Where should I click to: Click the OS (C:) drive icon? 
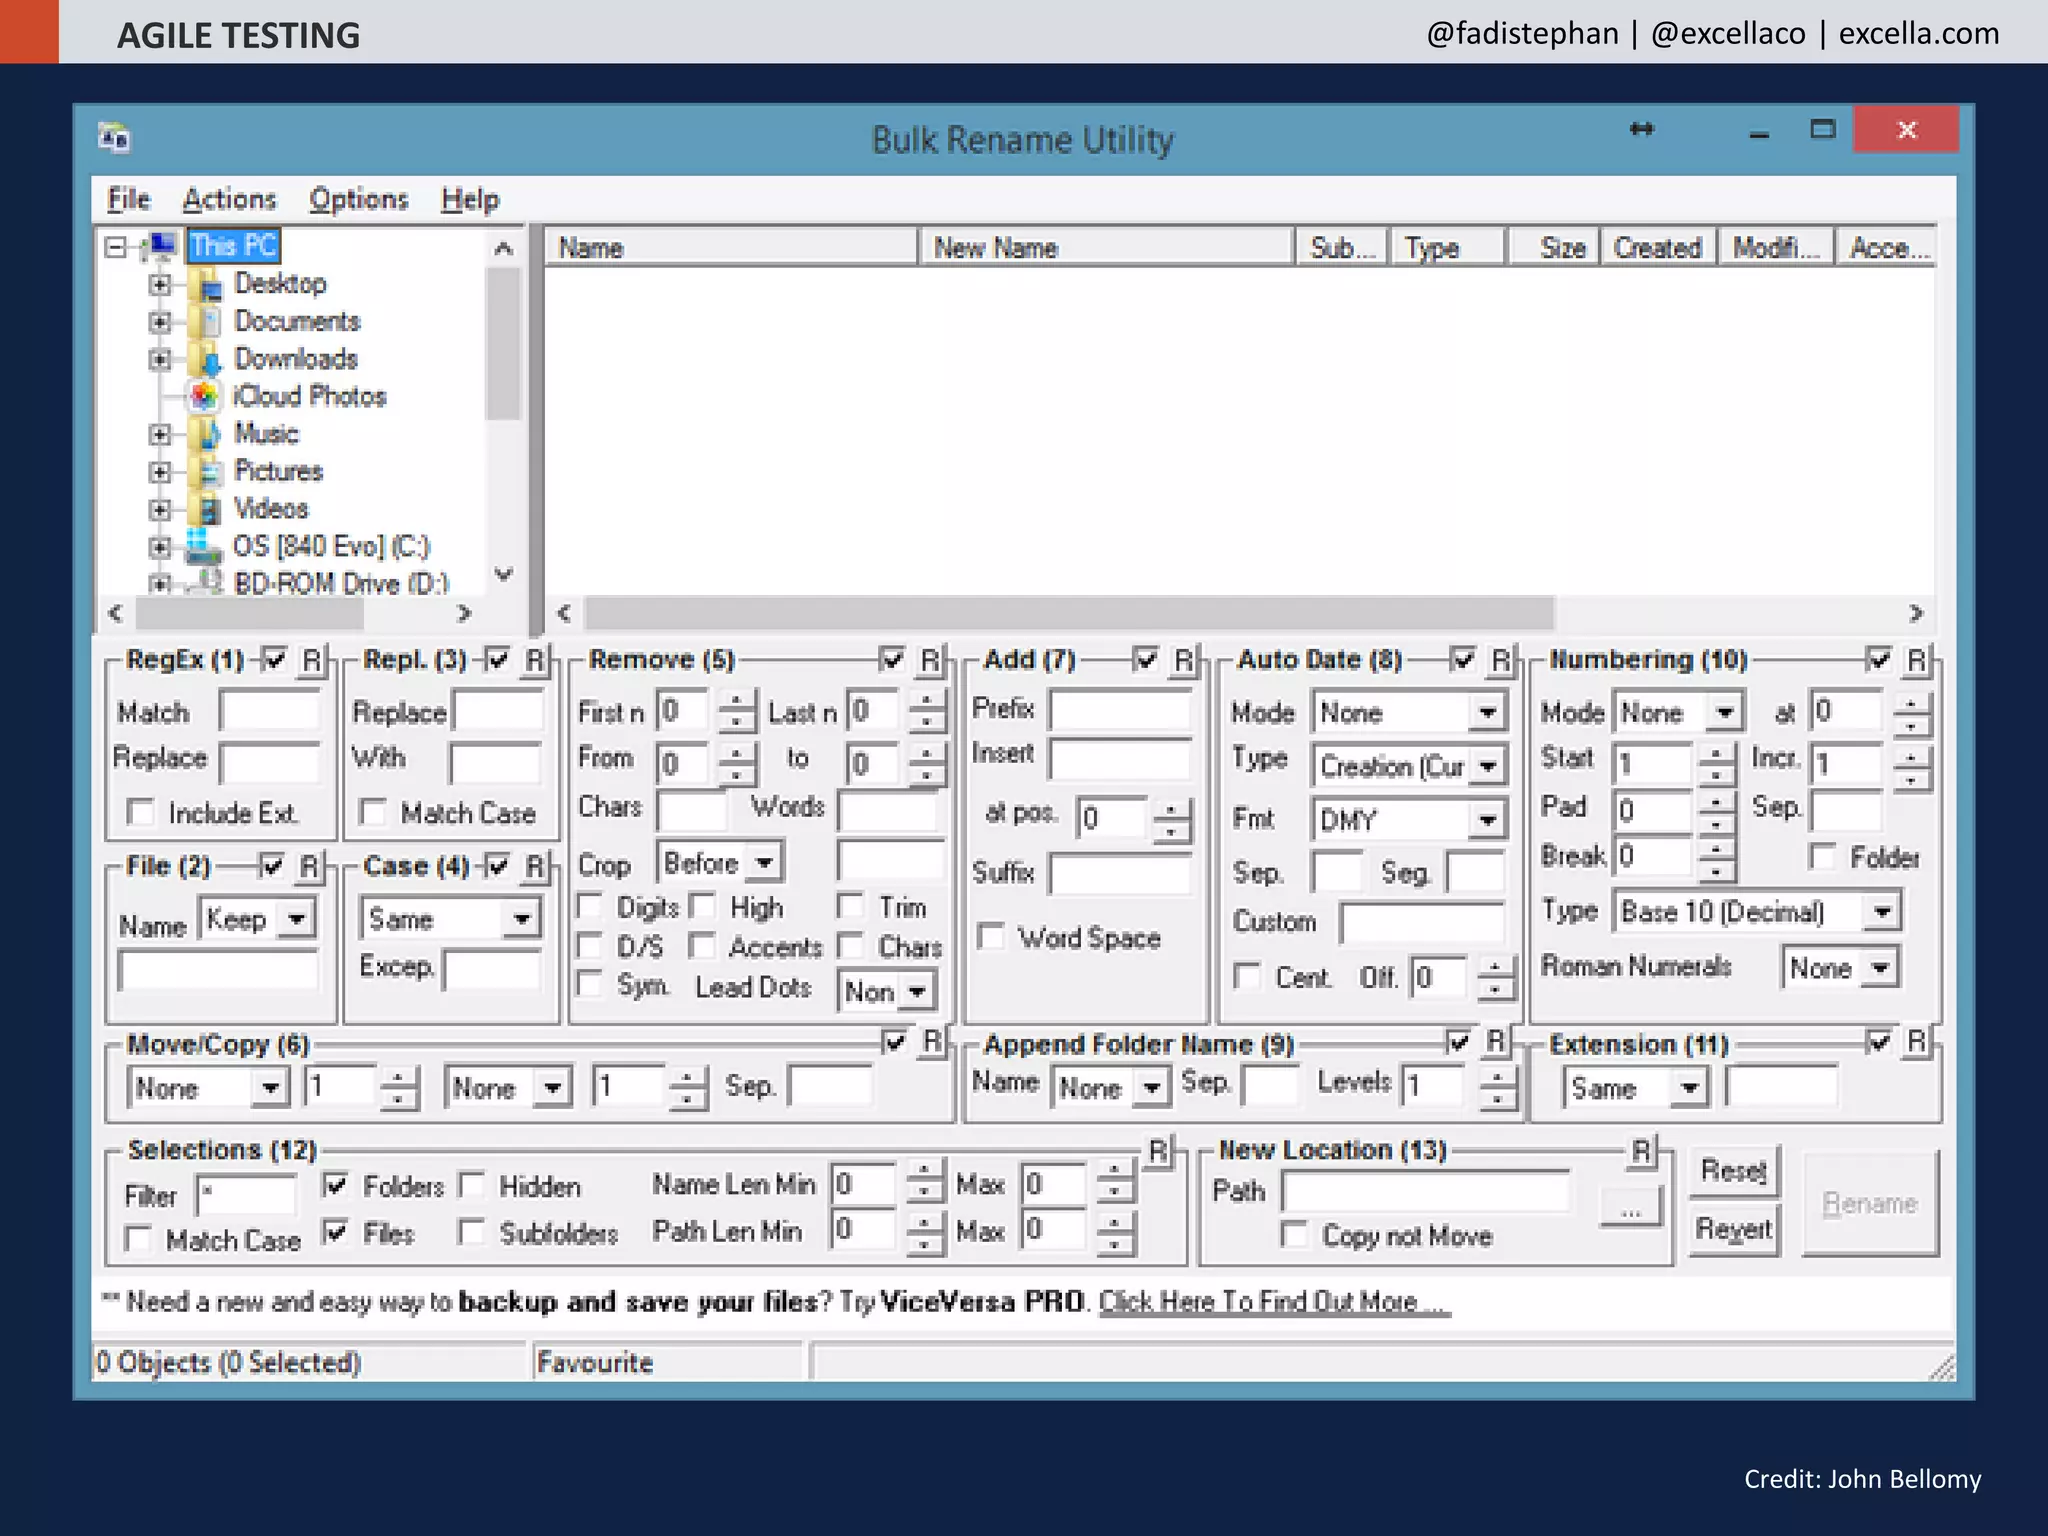click(204, 547)
